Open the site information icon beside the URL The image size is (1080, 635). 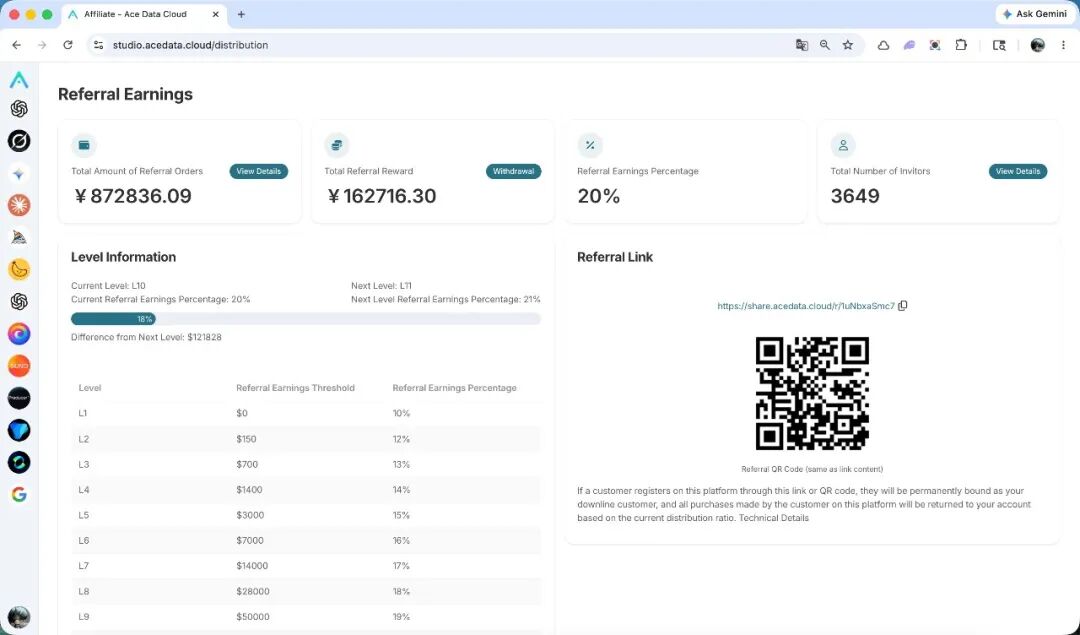(x=98, y=45)
